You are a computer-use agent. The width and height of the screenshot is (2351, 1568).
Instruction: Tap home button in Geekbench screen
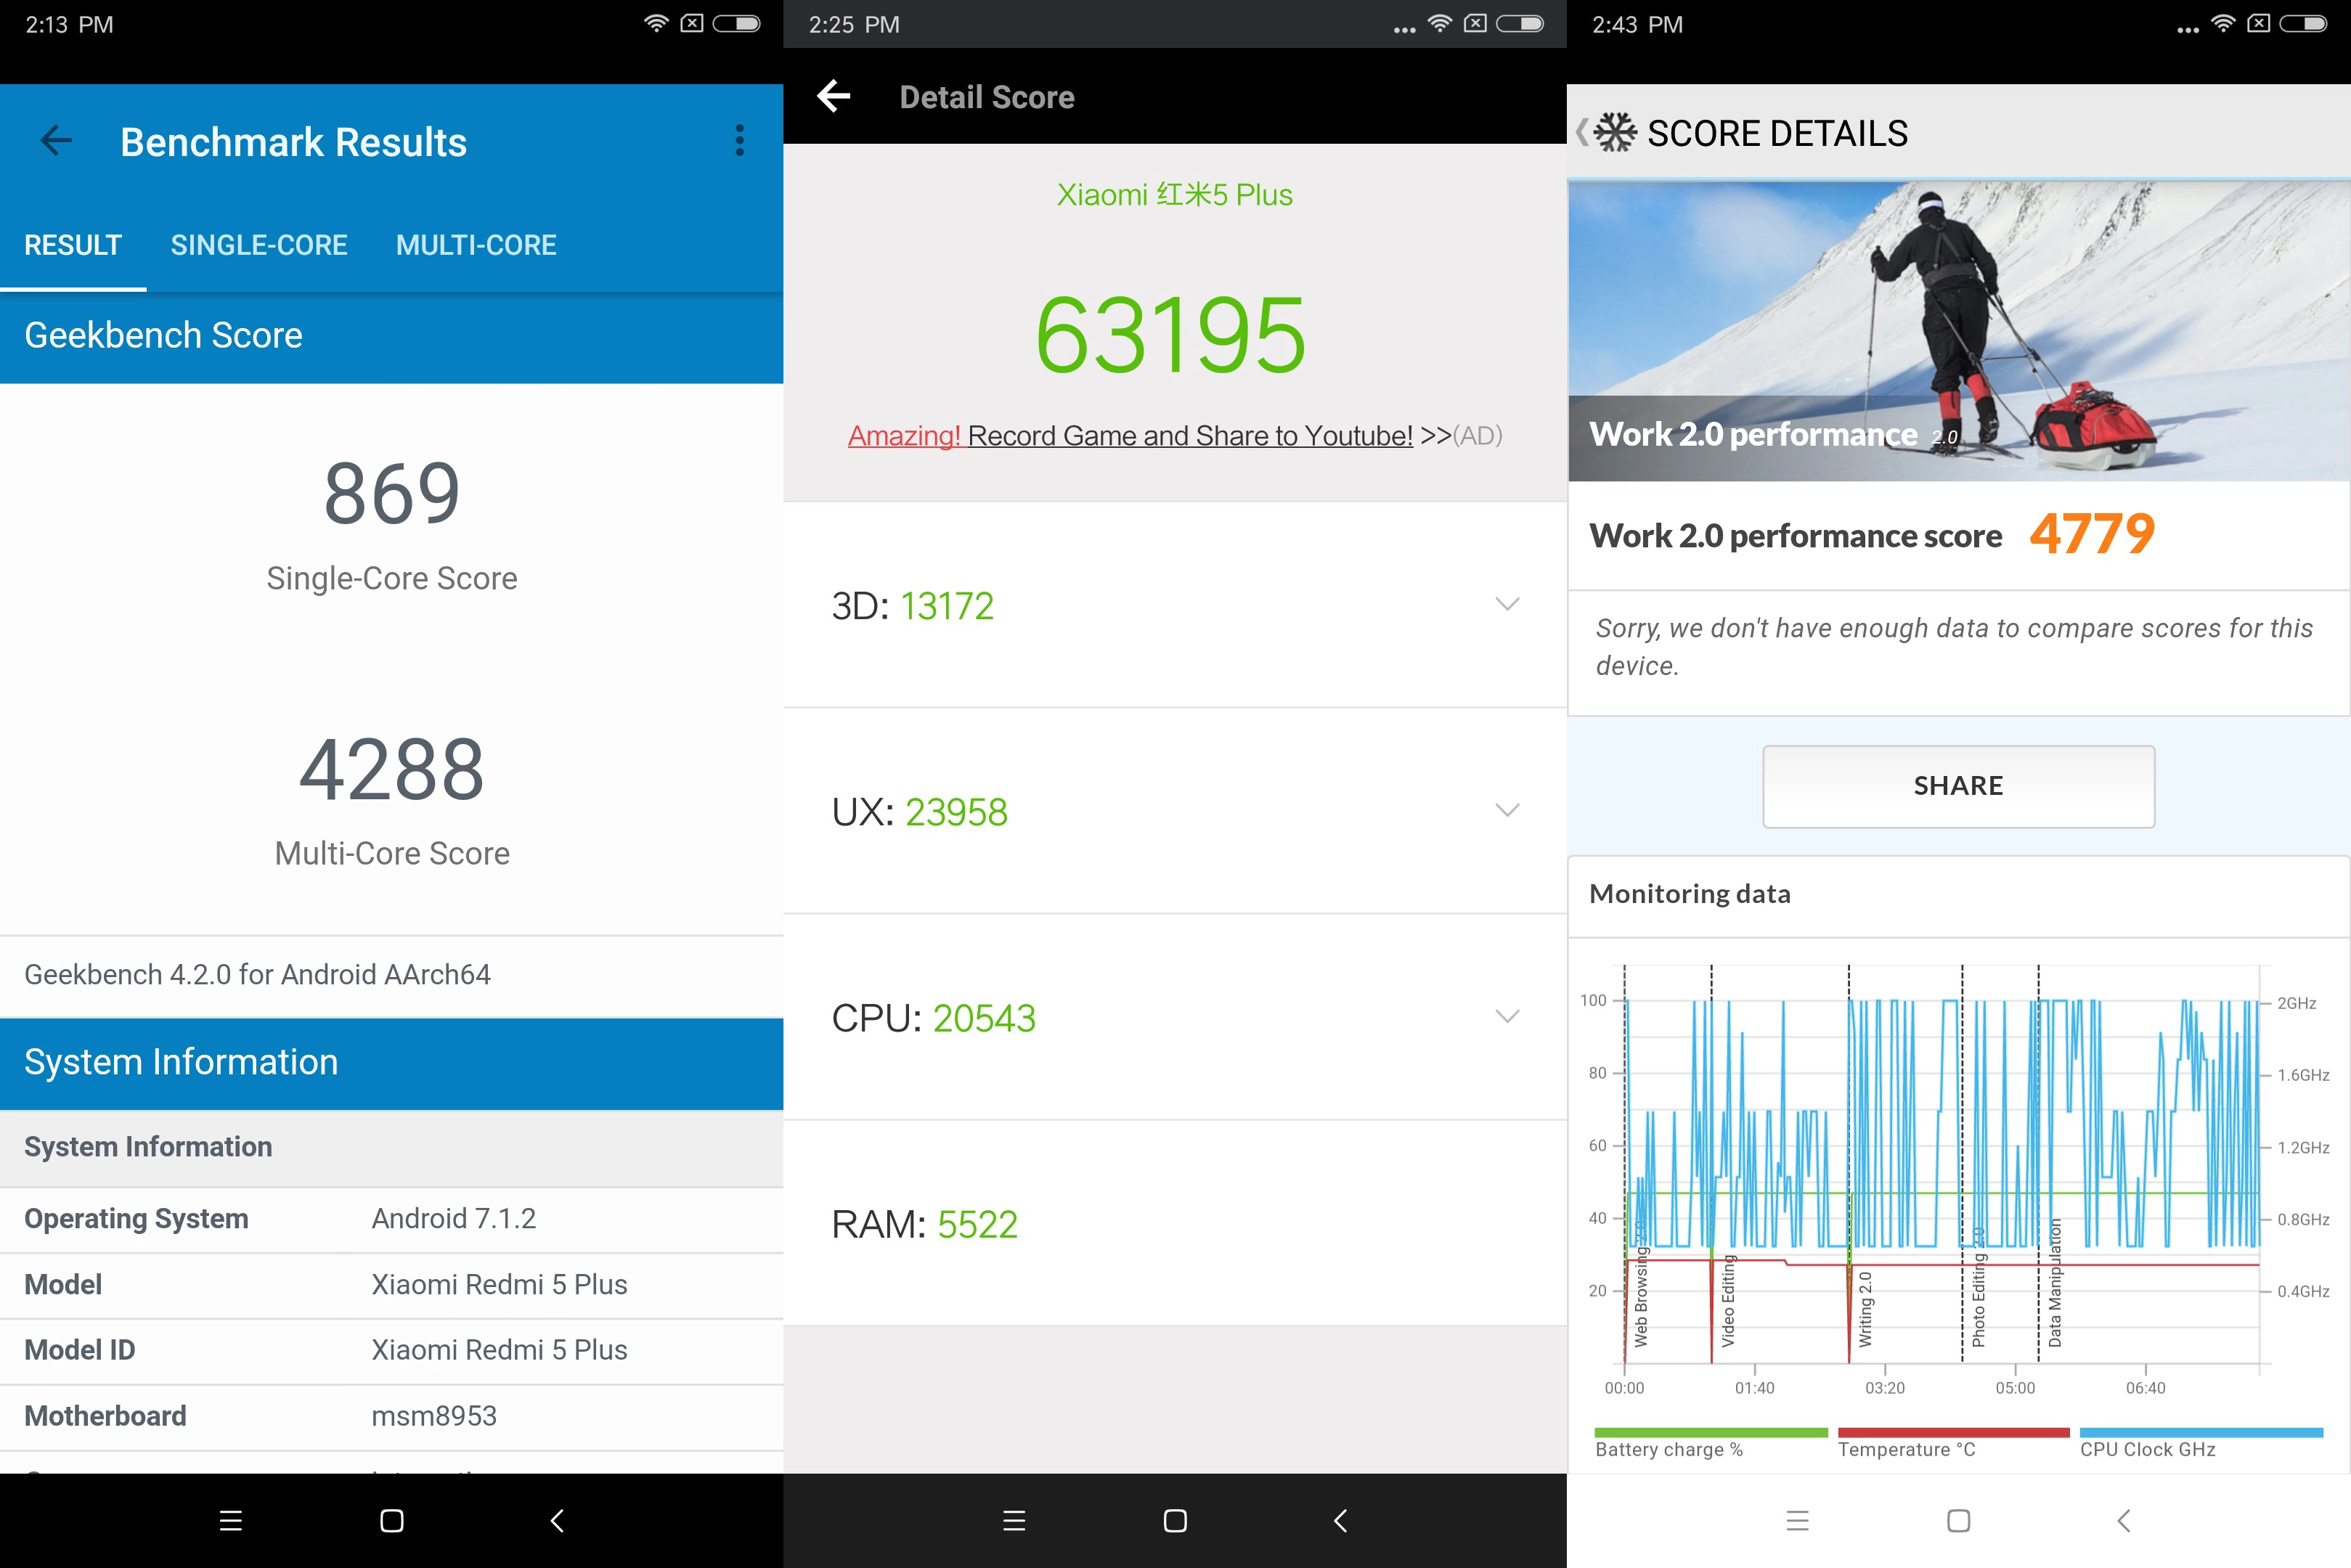(392, 1521)
